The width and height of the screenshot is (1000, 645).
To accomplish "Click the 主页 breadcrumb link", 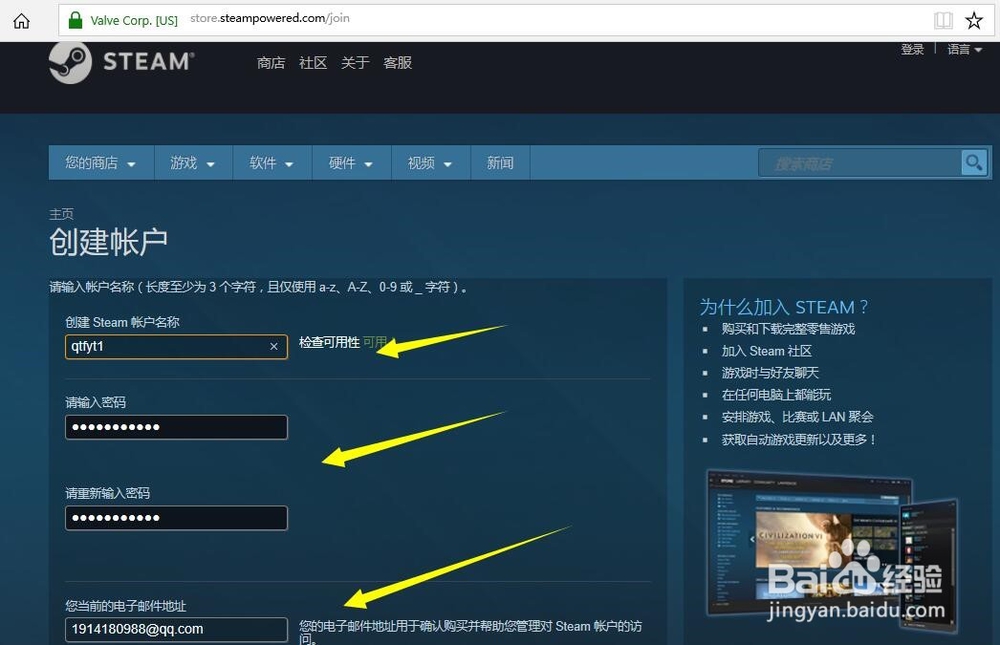I will click(61, 214).
